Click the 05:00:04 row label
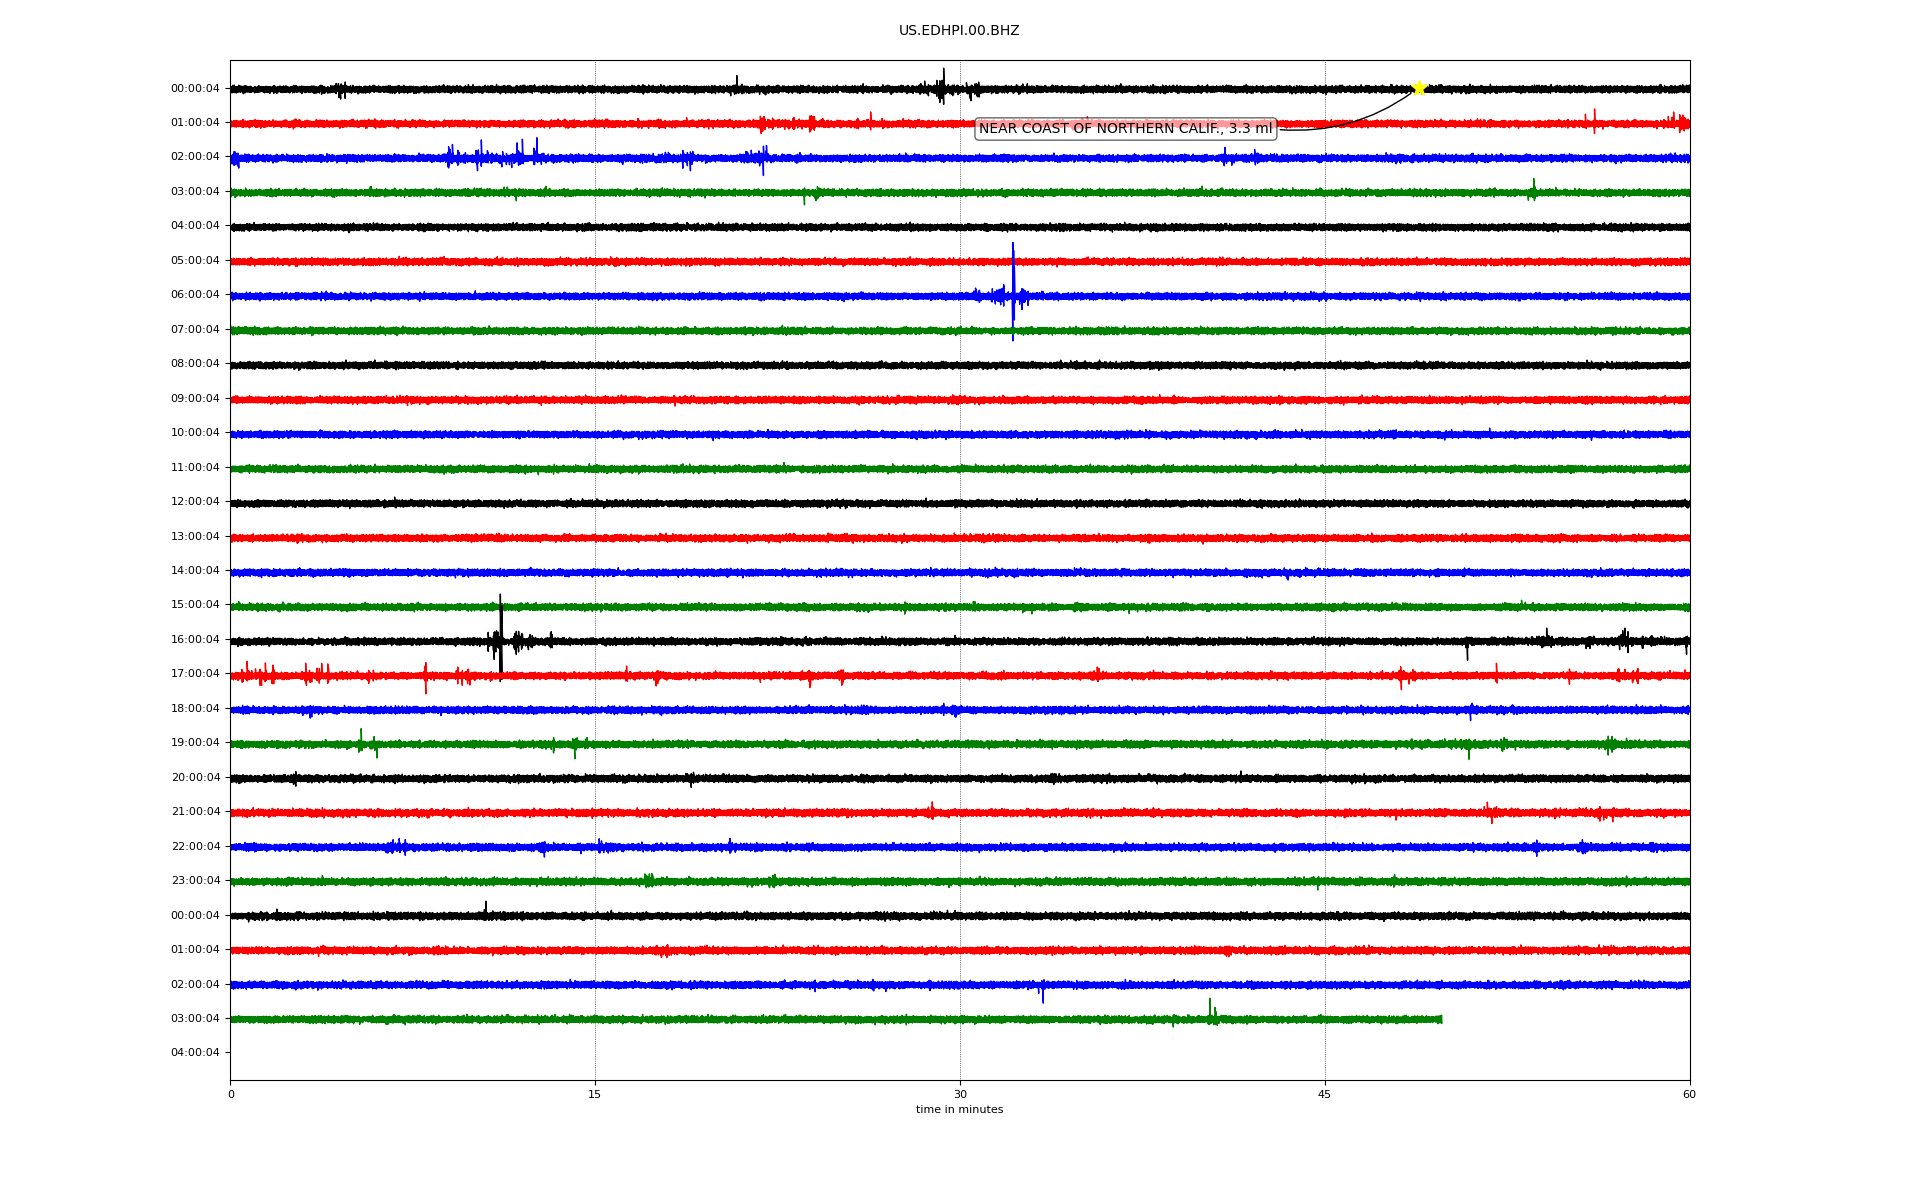The image size is (1920, 1200). click(195, 261)
